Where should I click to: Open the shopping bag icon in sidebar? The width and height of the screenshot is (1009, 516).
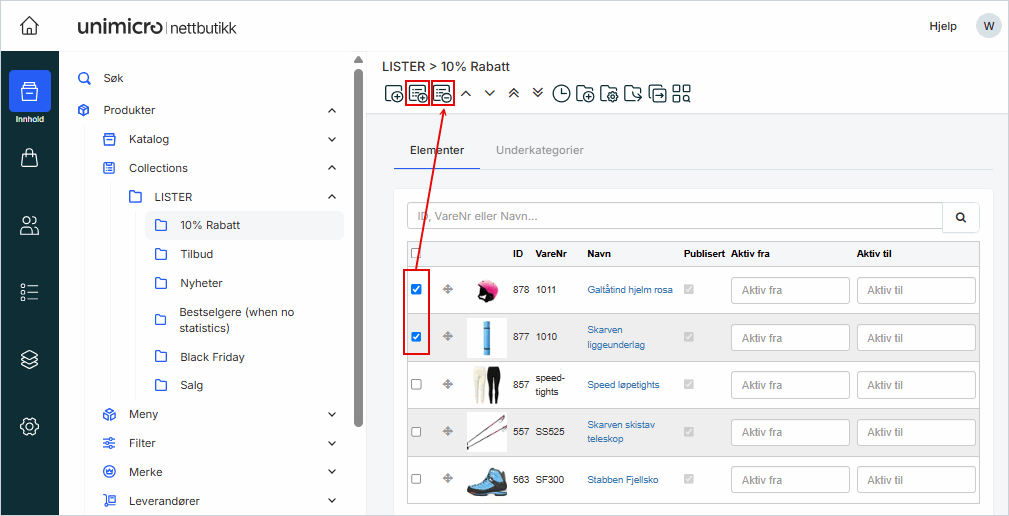(29, 158)
